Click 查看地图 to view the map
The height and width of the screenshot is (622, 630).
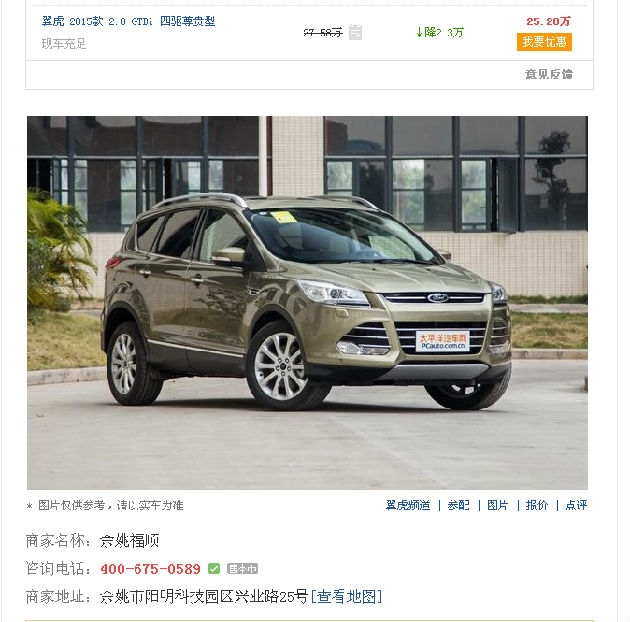click(x=347, y=597)
